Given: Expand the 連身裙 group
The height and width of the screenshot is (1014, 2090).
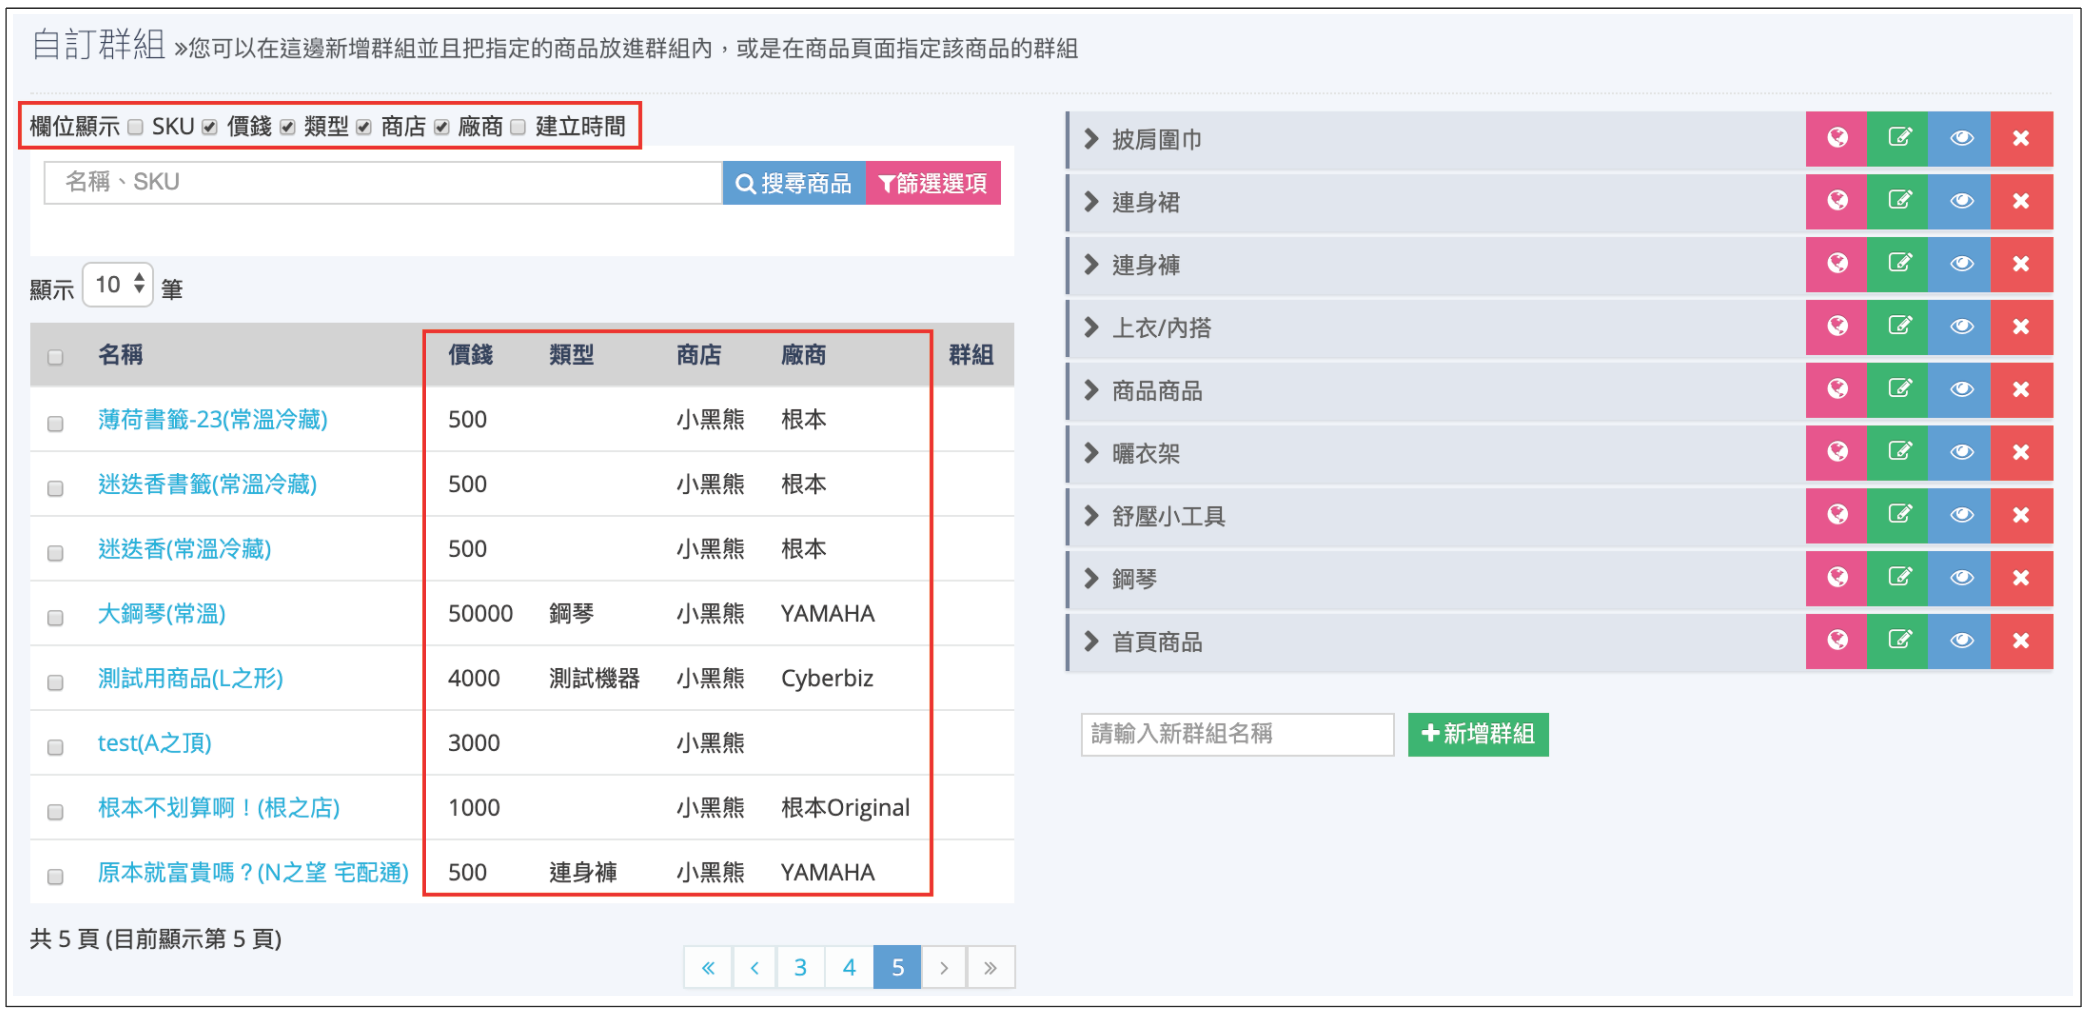Looking at the screenshot, I should (1092, 202).
